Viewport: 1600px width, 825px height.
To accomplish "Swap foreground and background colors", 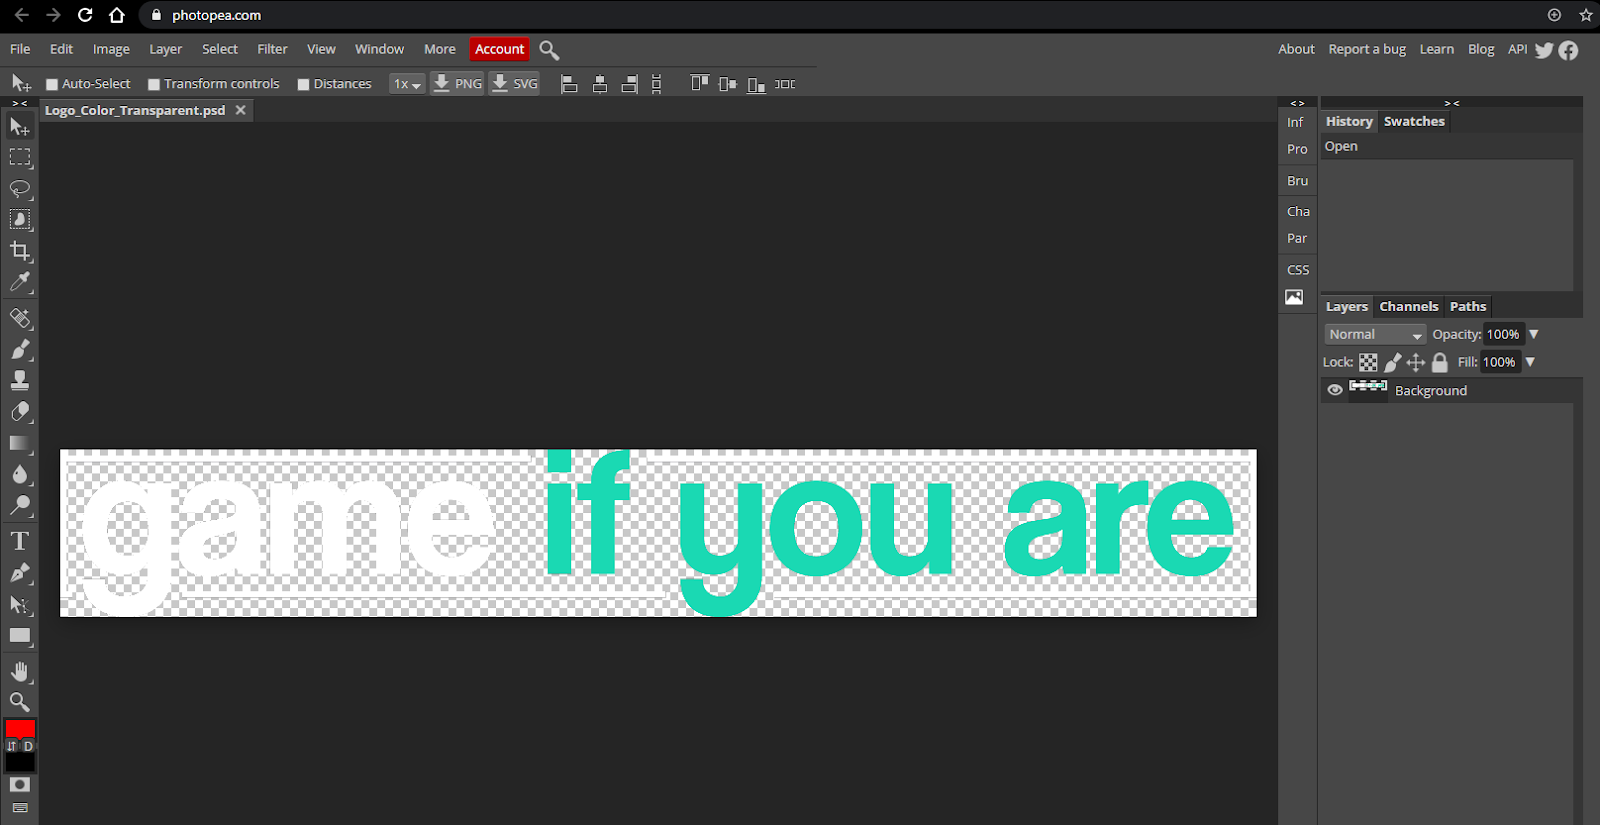I will coord(12,746).
